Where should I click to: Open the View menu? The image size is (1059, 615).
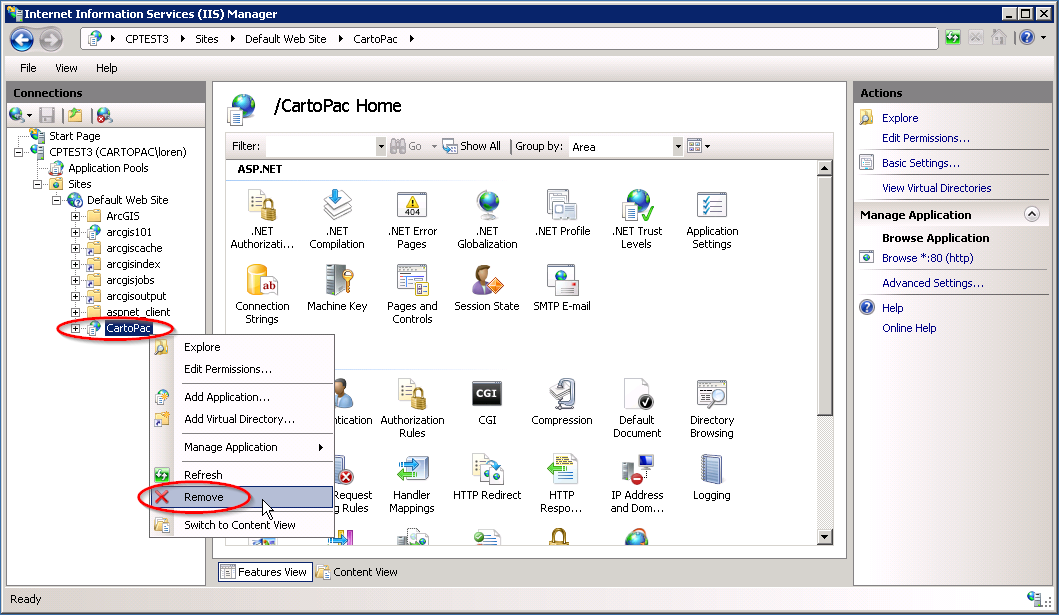pos(66,68)
